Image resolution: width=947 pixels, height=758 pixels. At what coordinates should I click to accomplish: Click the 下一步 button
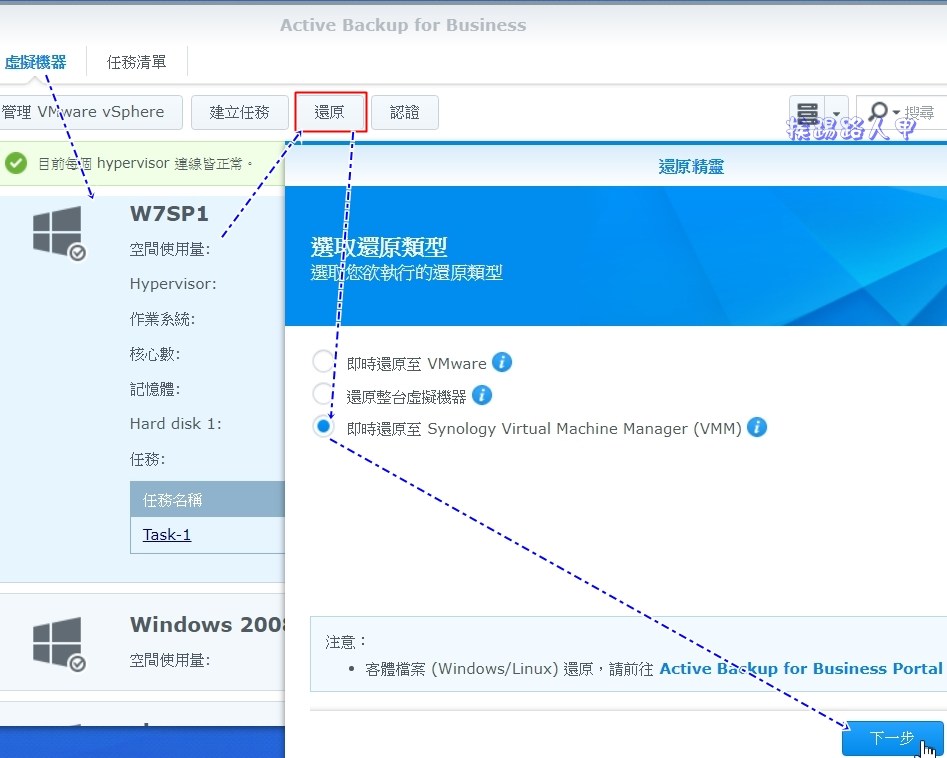[892, 737]
